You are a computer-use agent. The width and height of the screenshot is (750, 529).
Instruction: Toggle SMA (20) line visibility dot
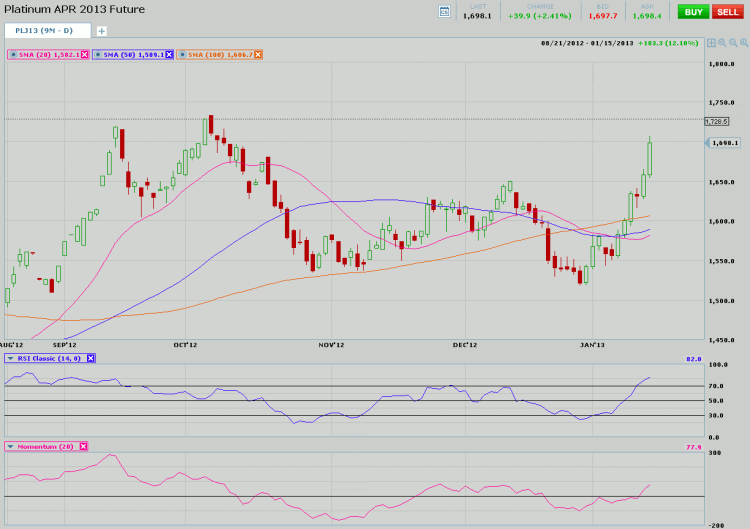(x=11, y=53)
